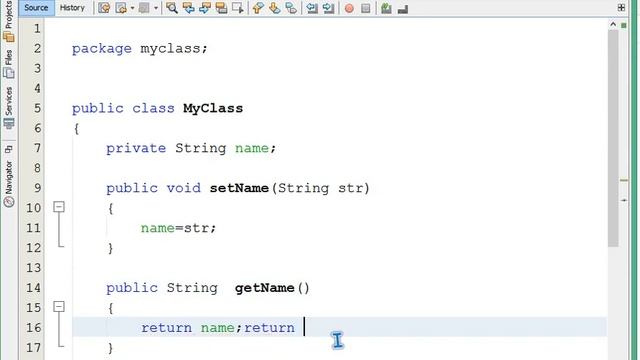Click line number 16 in the gutter
640x360 pixels.
(x=33, y=327)
